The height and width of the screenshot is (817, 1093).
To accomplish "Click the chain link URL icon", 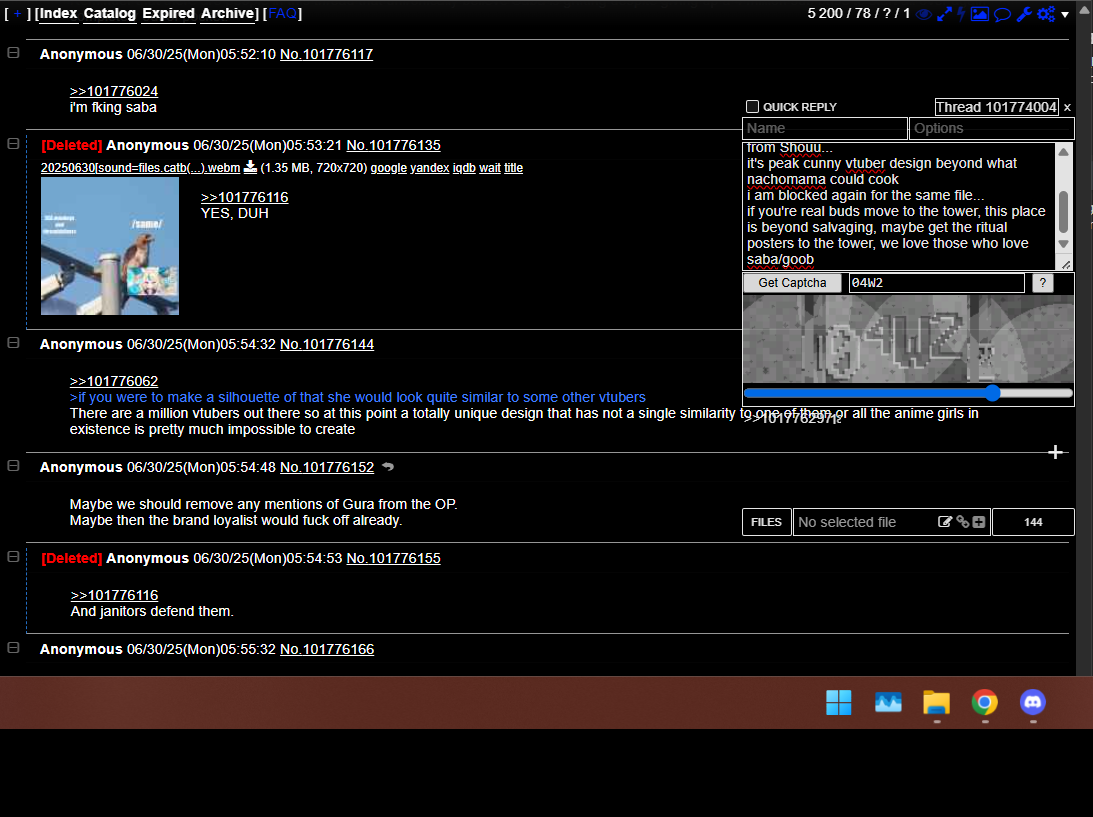I will point(963,522).
